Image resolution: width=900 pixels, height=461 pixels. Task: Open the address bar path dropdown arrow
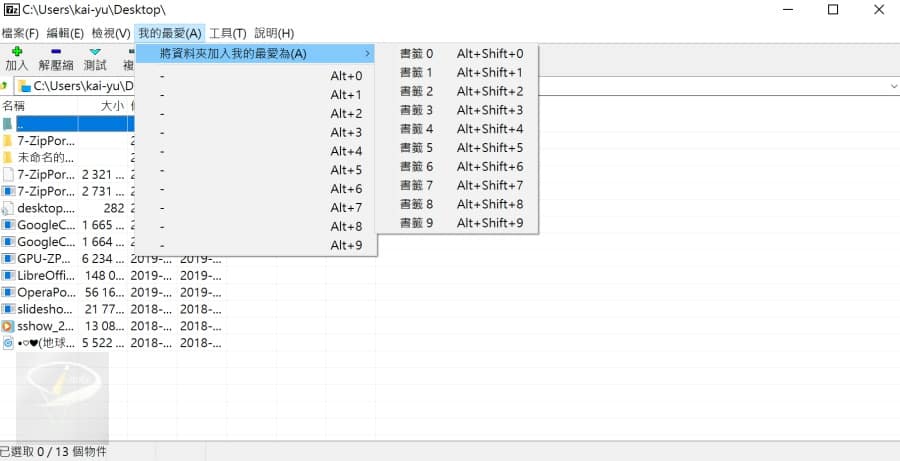(x=894, y=86)
